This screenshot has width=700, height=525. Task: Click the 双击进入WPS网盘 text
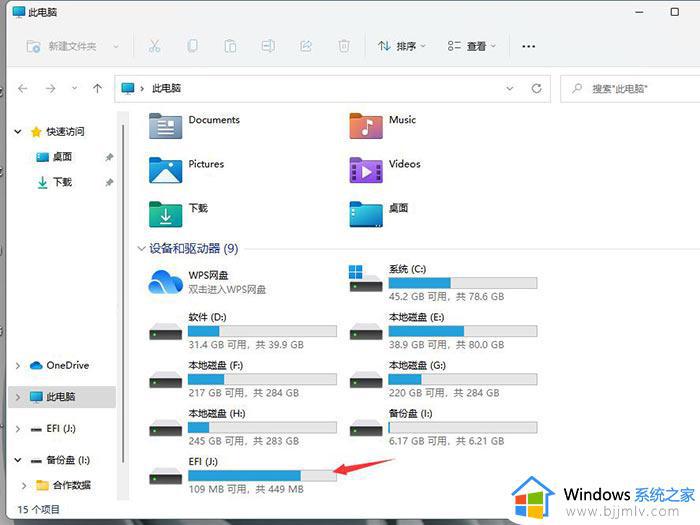(227, 289)
